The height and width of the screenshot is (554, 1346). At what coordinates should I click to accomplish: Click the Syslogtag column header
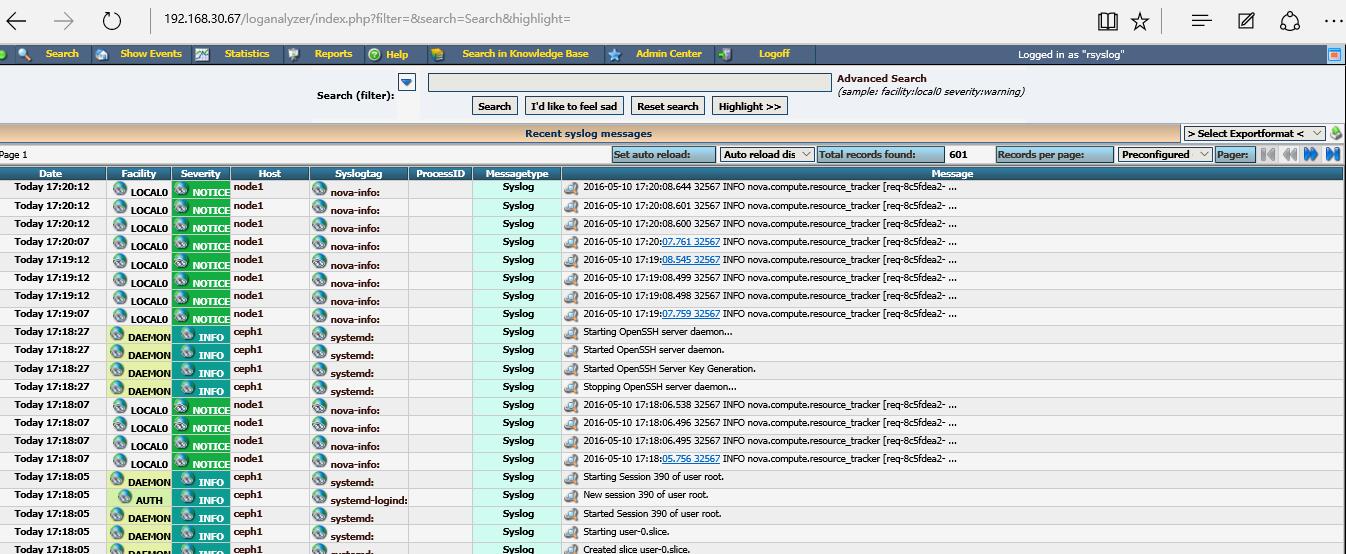[359, 174]
